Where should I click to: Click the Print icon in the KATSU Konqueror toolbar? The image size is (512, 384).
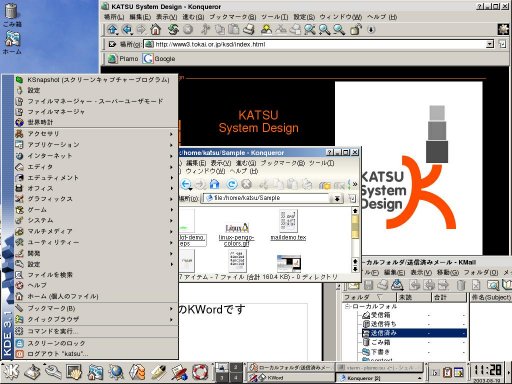click(x=248, y=30)
